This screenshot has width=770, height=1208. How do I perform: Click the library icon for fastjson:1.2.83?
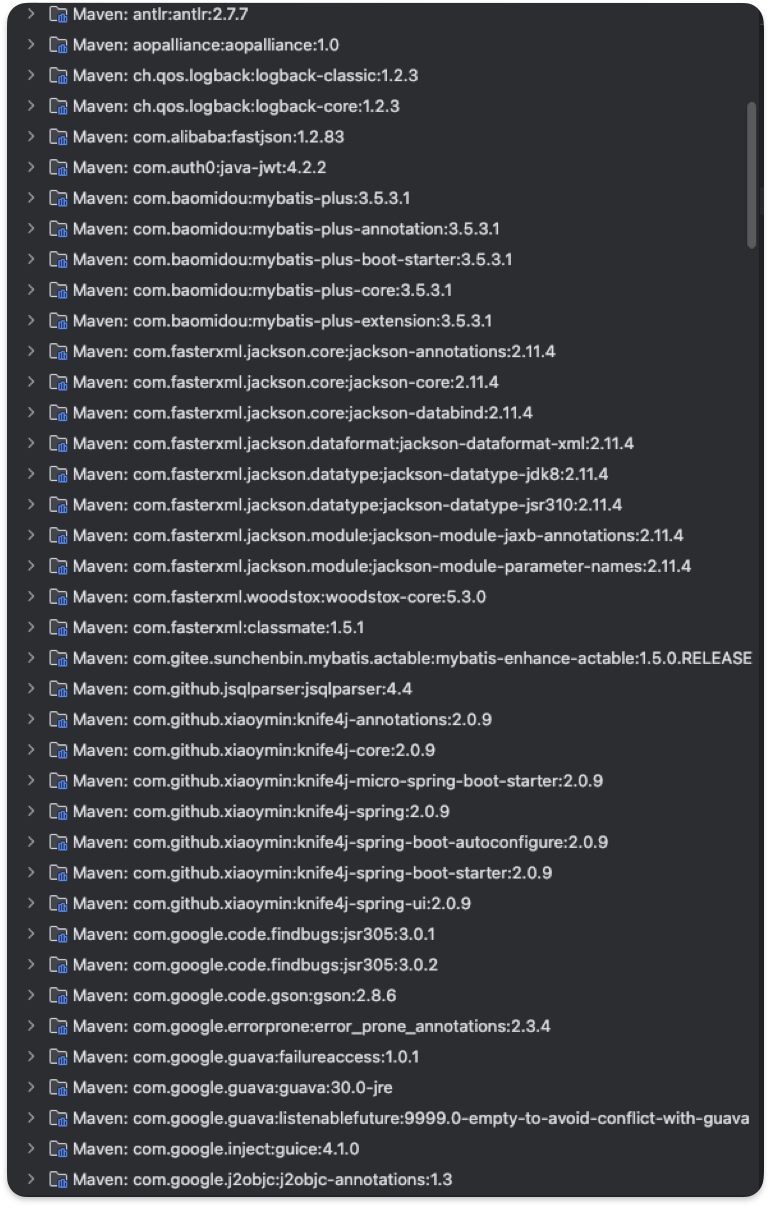point(58,137)
